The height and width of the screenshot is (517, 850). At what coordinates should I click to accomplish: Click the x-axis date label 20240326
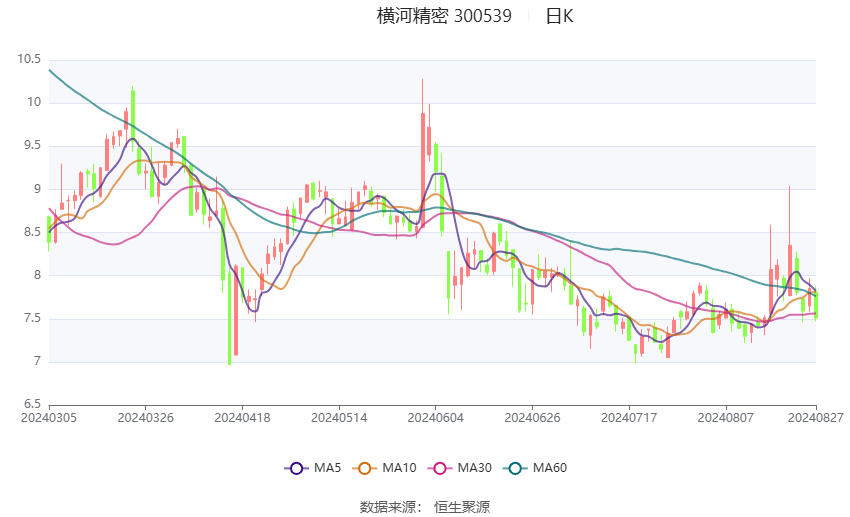click(x=145, y=418)
